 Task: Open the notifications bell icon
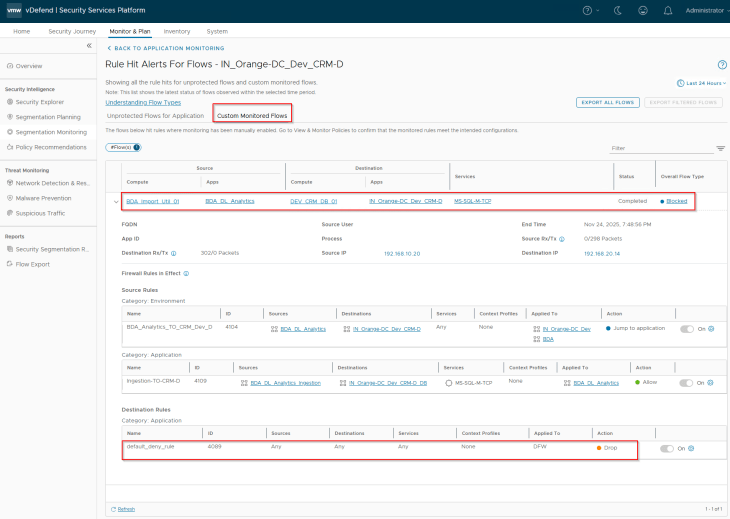click(667, 10)
